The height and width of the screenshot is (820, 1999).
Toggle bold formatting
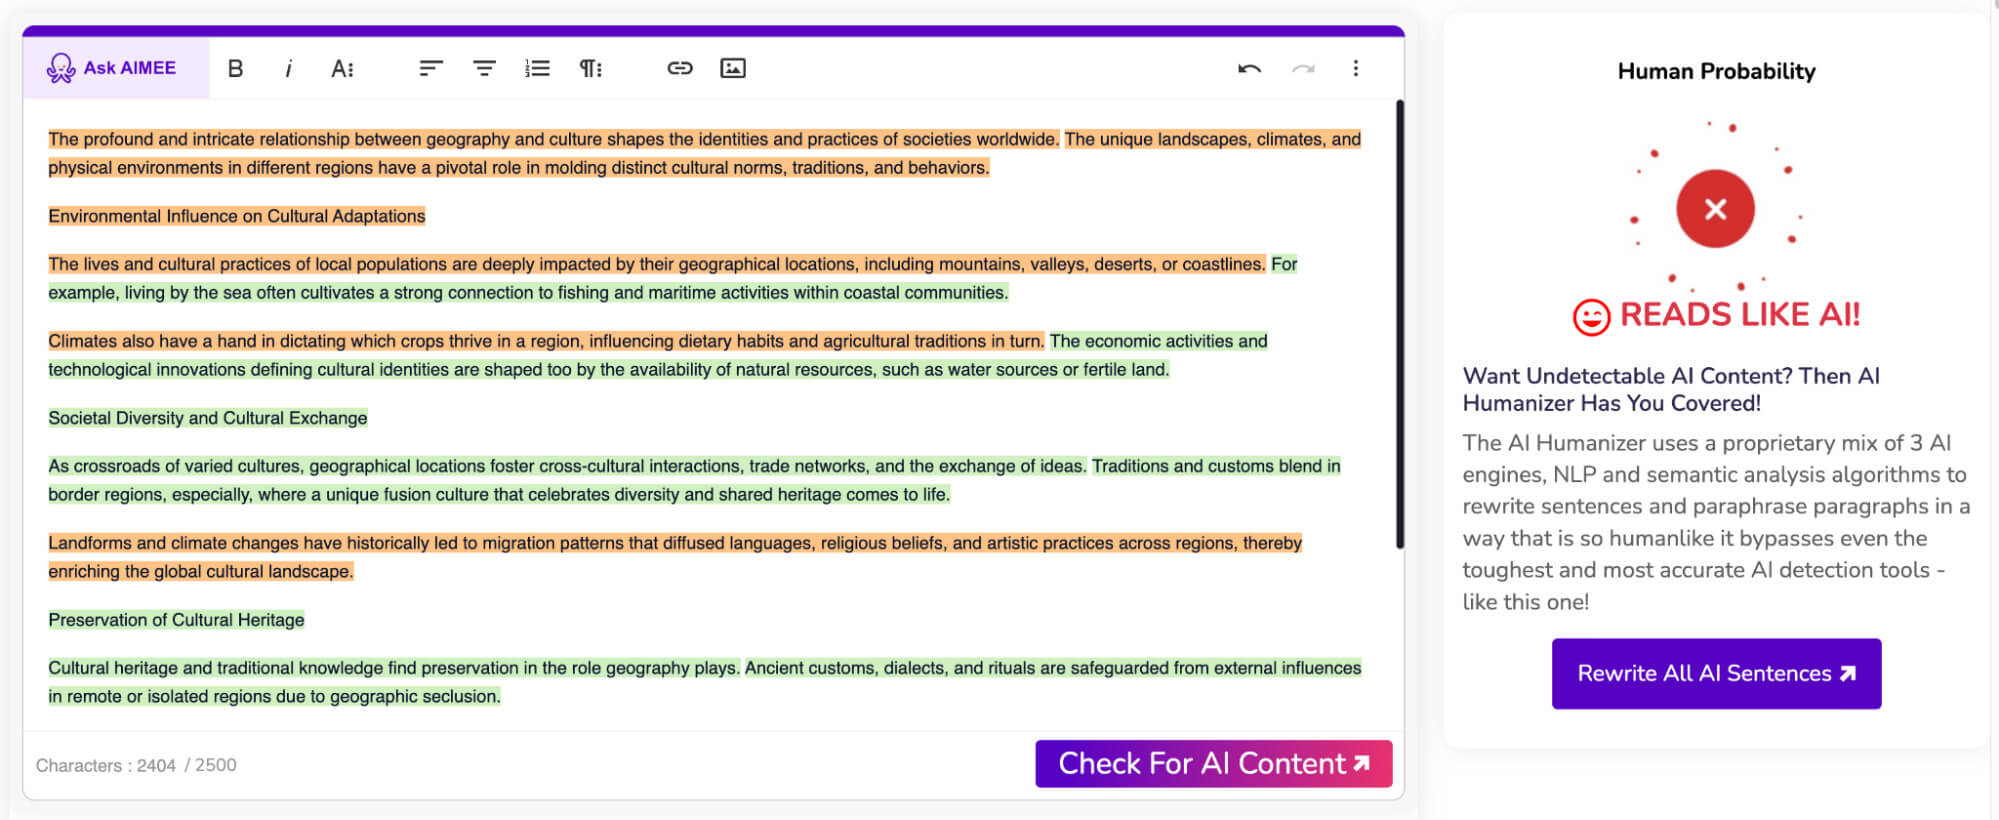click(x=235, y=68)
